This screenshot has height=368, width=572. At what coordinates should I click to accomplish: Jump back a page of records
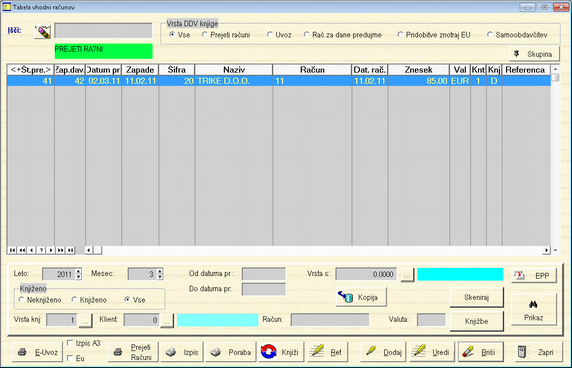point(22,250)
